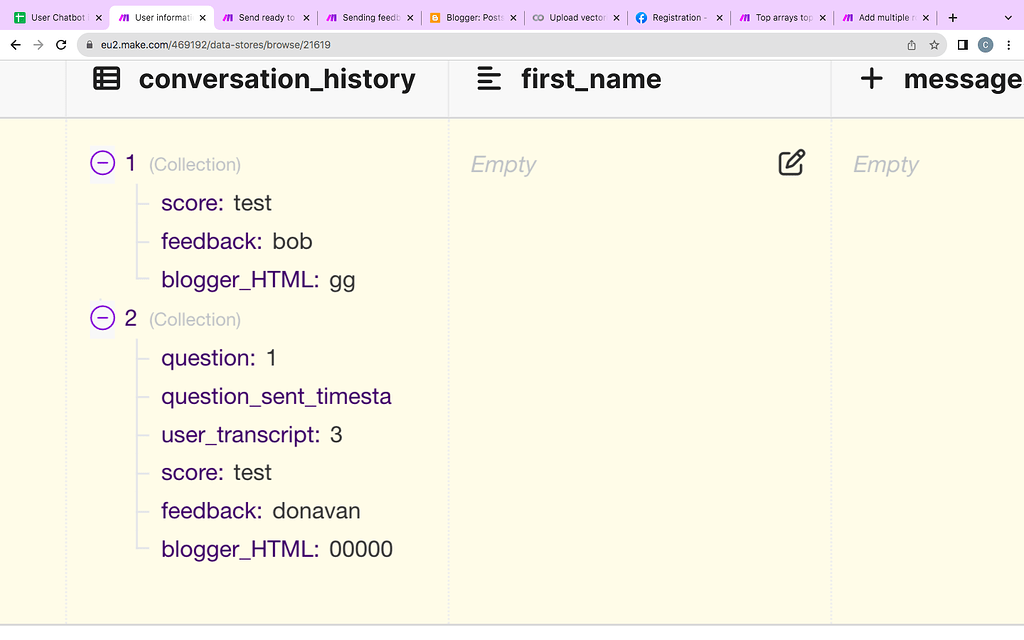Open the browser side panel icon
Screen dimensions: 1024x640
tap(962, 45)
